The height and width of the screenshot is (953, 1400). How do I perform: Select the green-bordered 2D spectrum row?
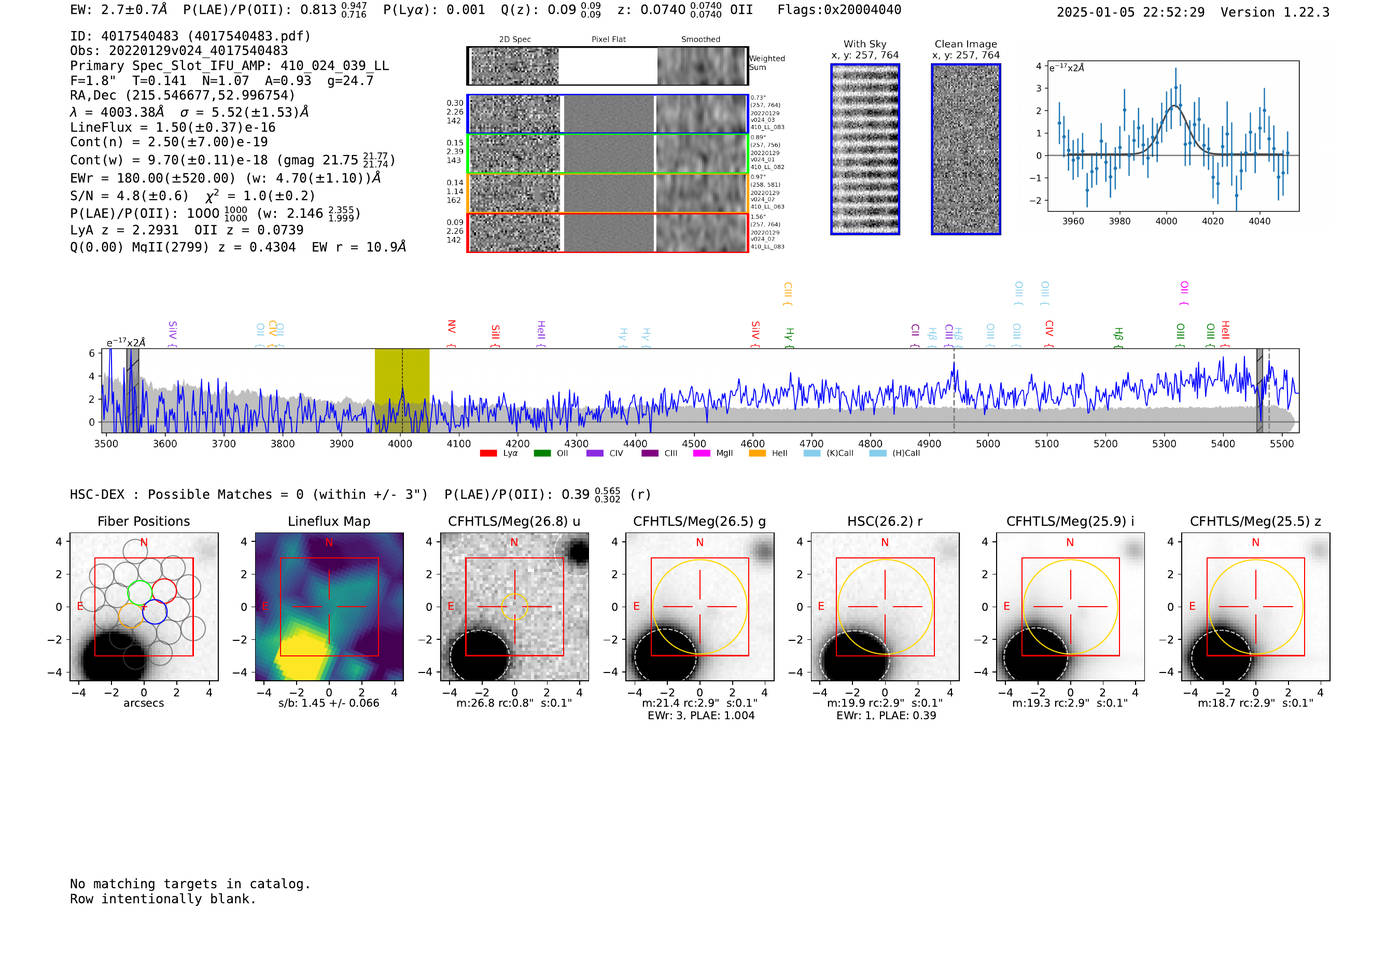click(607, 154)
